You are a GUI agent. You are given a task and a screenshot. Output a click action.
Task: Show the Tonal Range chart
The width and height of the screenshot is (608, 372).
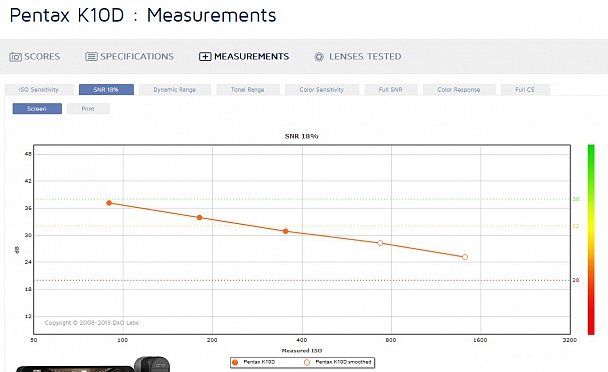pyautogui.click(x=248, y=90)
